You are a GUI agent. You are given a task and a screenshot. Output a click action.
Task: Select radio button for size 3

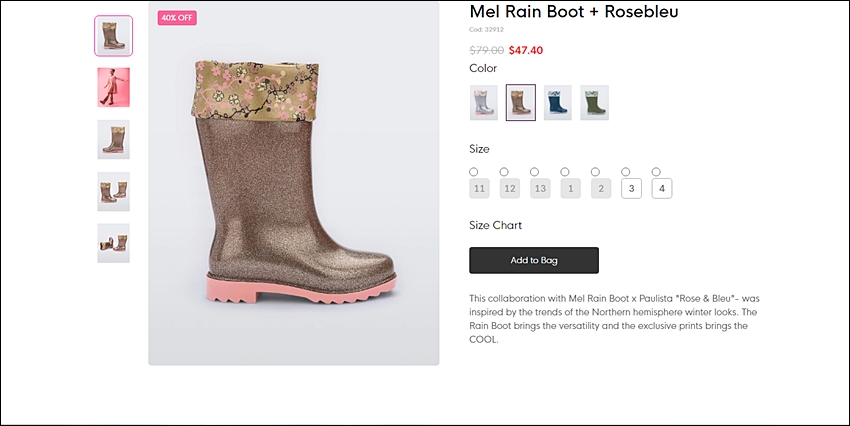626,172
